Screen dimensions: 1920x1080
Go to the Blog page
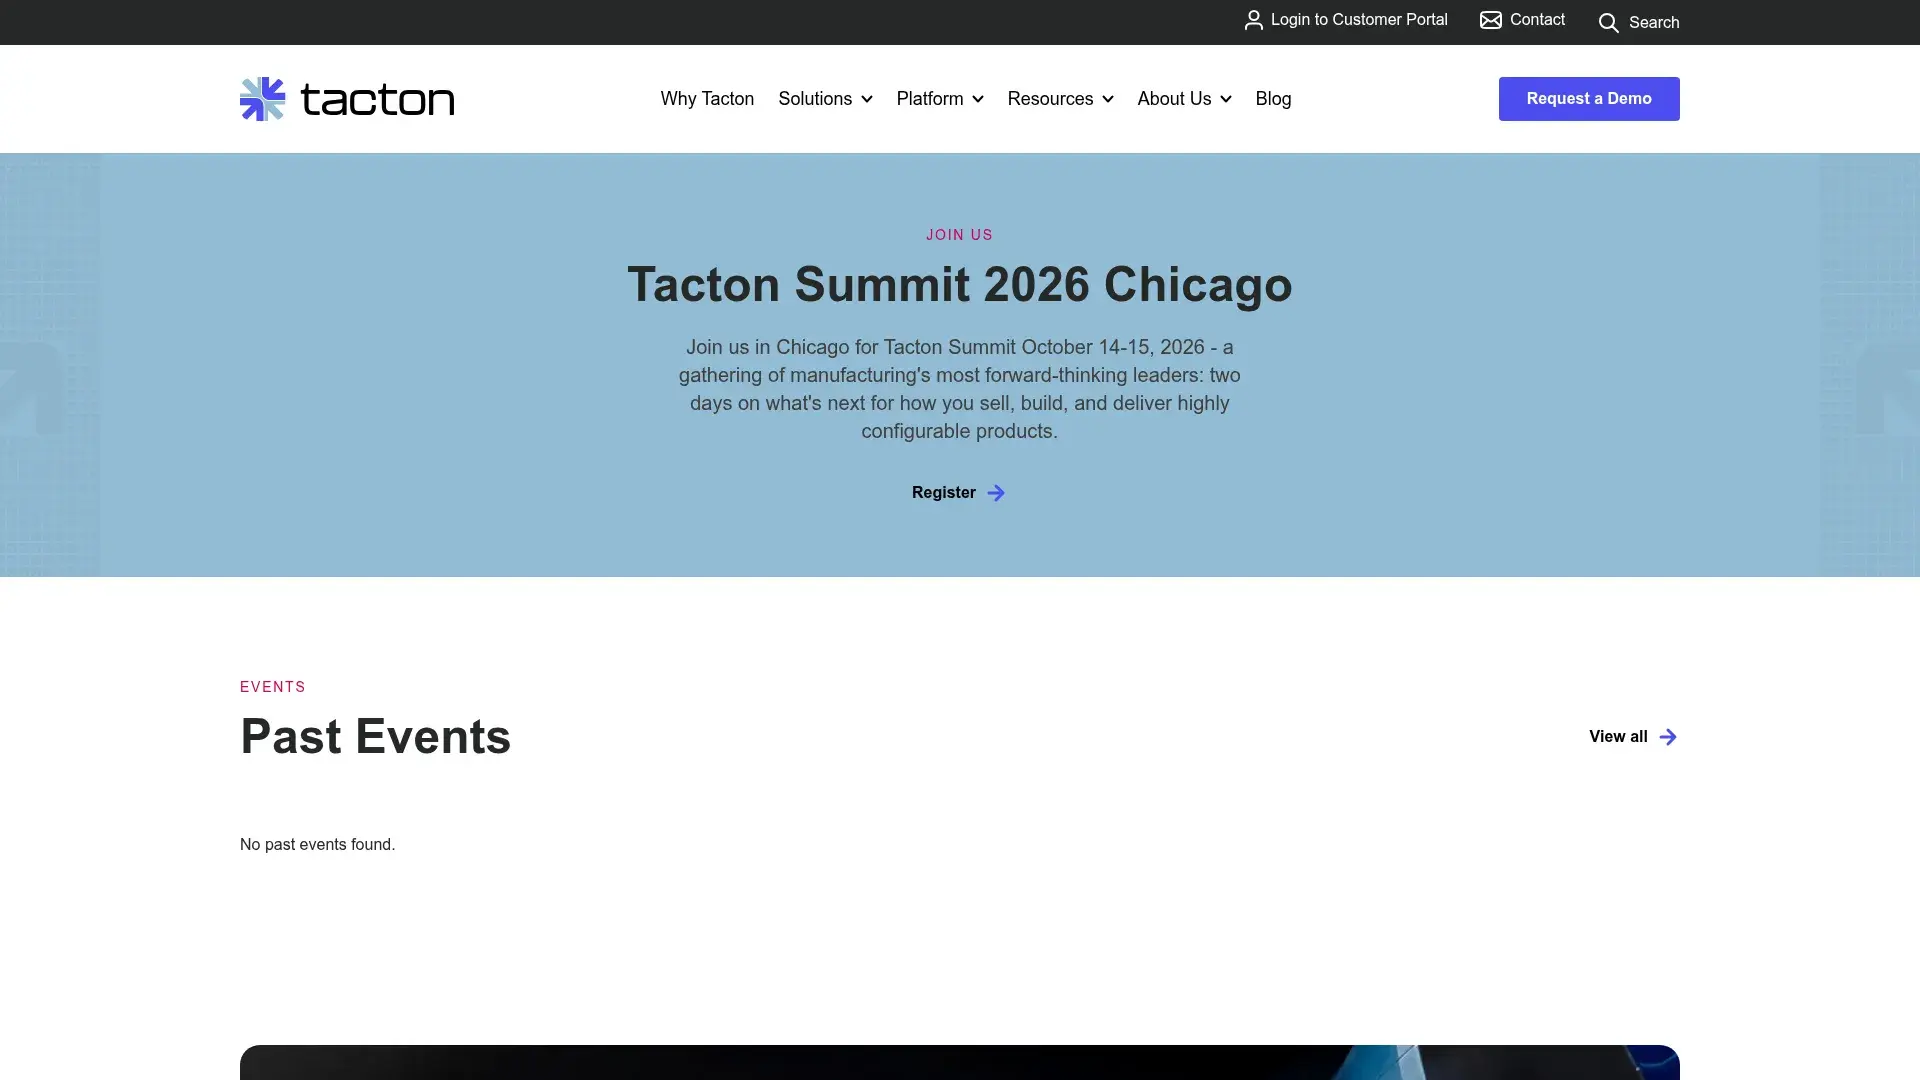click(x=1273, y=99)
